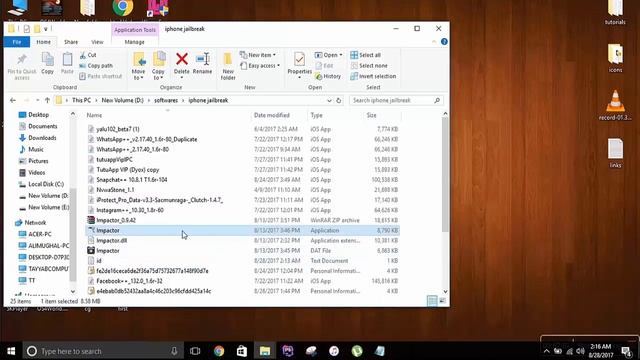
Task: Select the id text document
Action: (x=242, y=261)
